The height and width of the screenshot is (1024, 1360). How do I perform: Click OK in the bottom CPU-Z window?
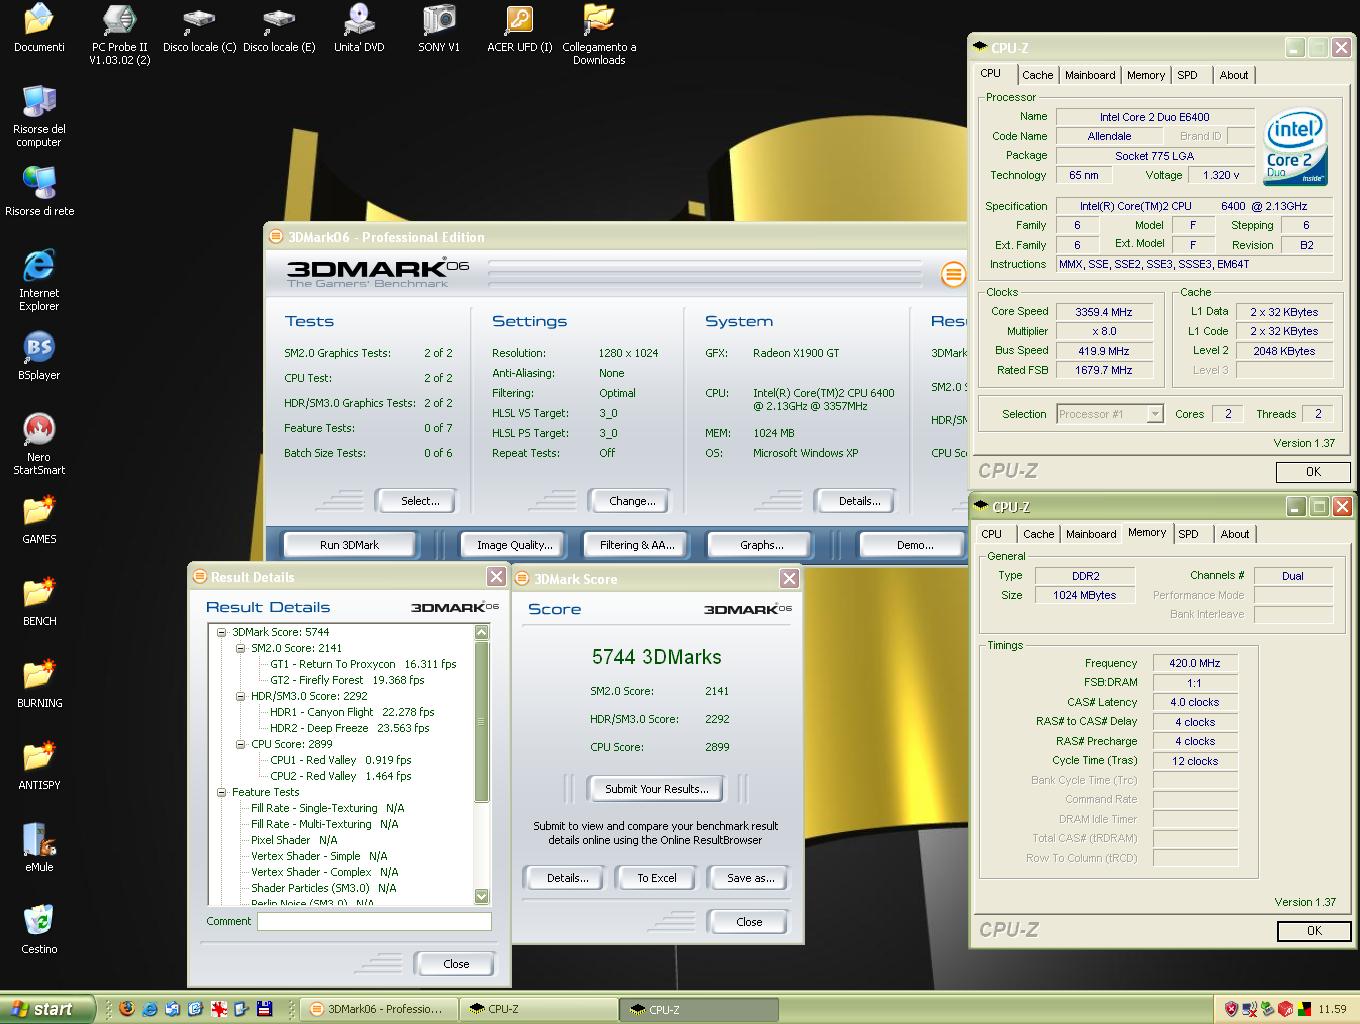(1314, 931)
